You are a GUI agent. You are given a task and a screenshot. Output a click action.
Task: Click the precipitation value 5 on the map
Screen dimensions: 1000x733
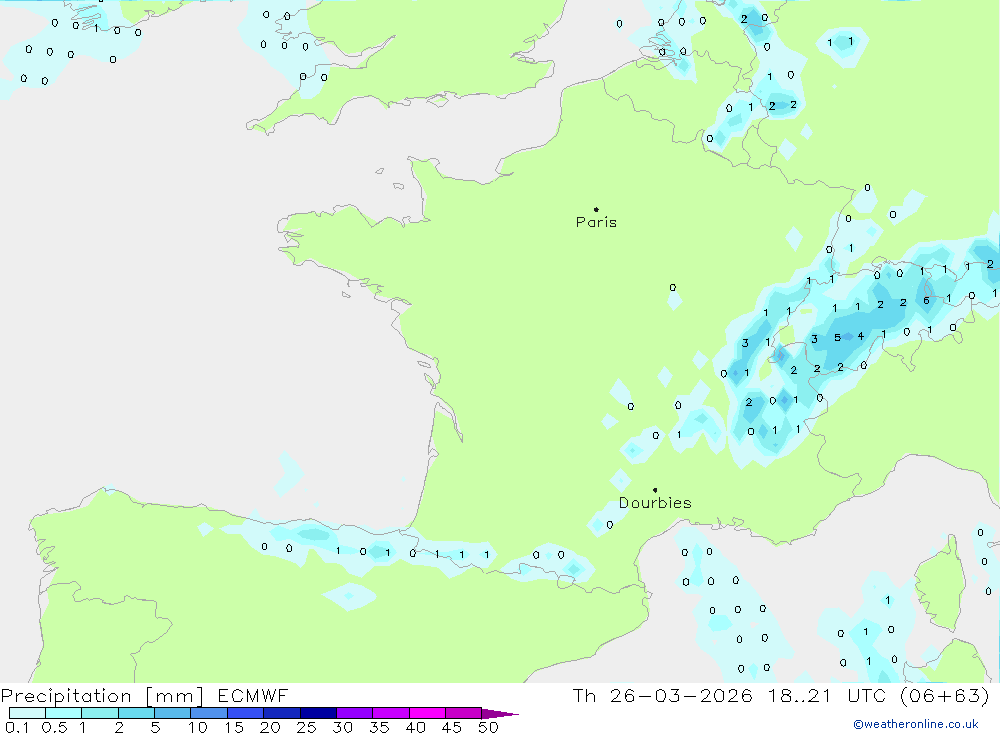837,337
